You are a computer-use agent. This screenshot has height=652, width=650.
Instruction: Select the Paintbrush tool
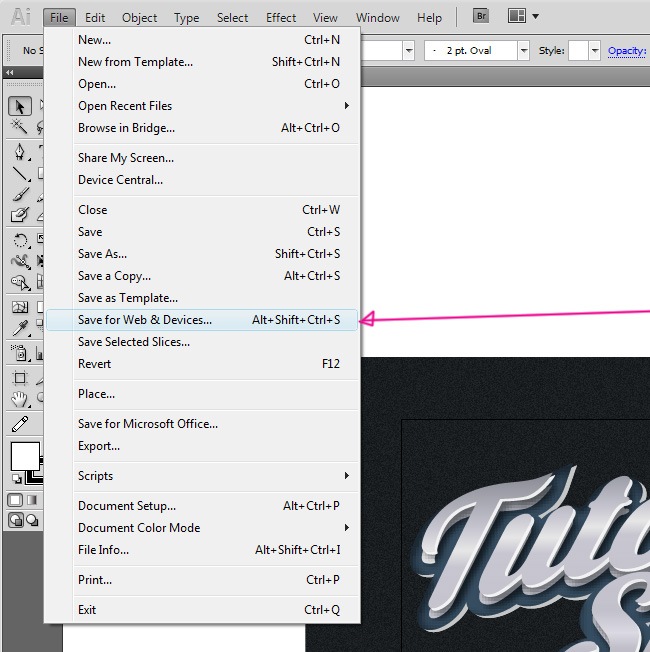19,194
